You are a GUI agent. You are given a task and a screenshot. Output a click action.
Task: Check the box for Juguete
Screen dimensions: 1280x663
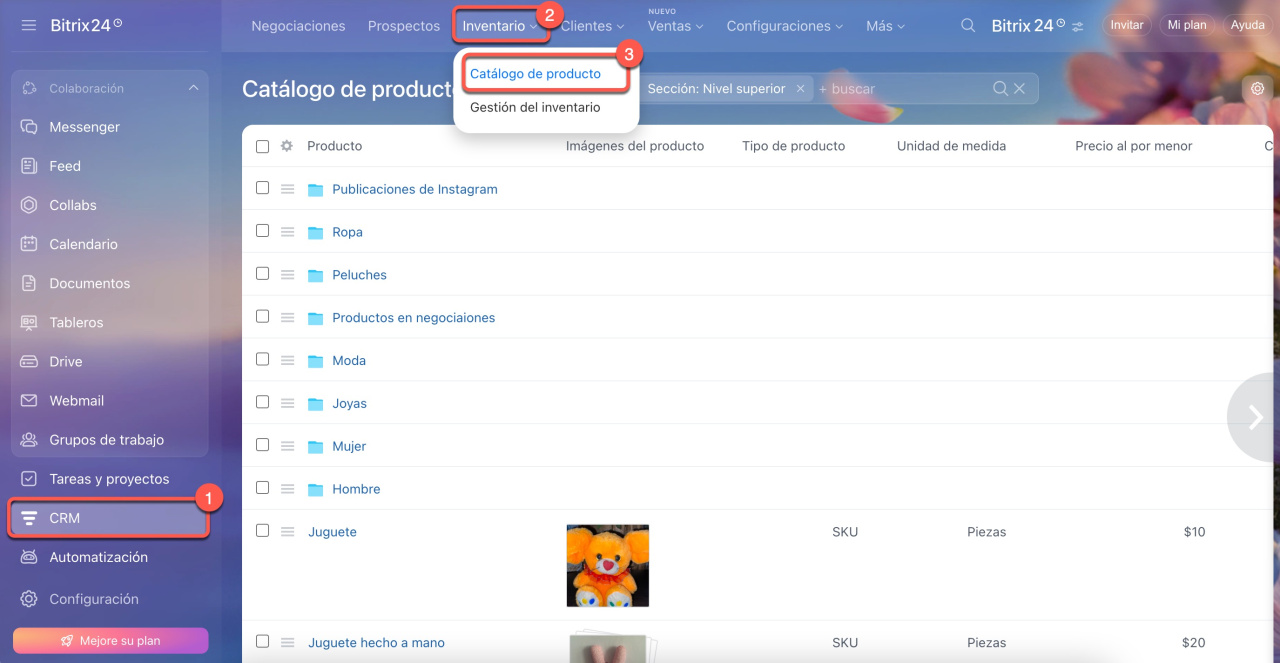[x=262, y=531]
